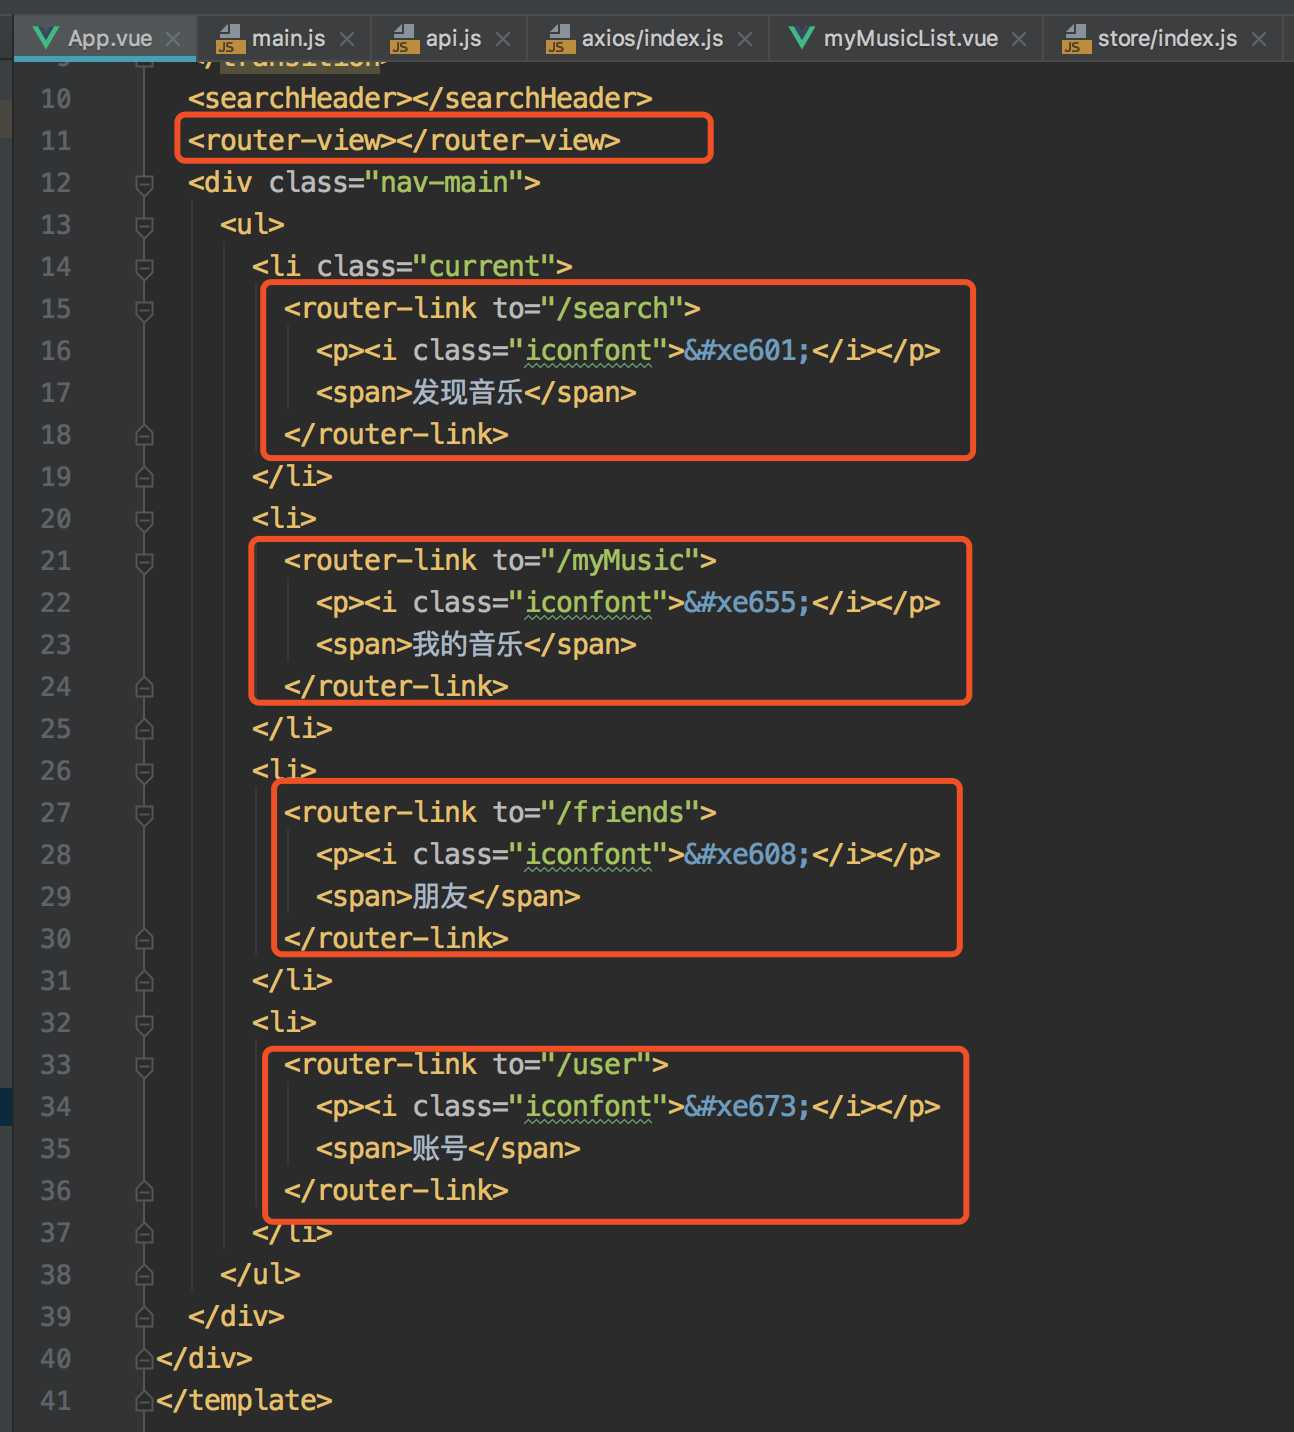Fold the /friends router-link at line 27
Viewport: 1294px width, 1432px height.
144,814
